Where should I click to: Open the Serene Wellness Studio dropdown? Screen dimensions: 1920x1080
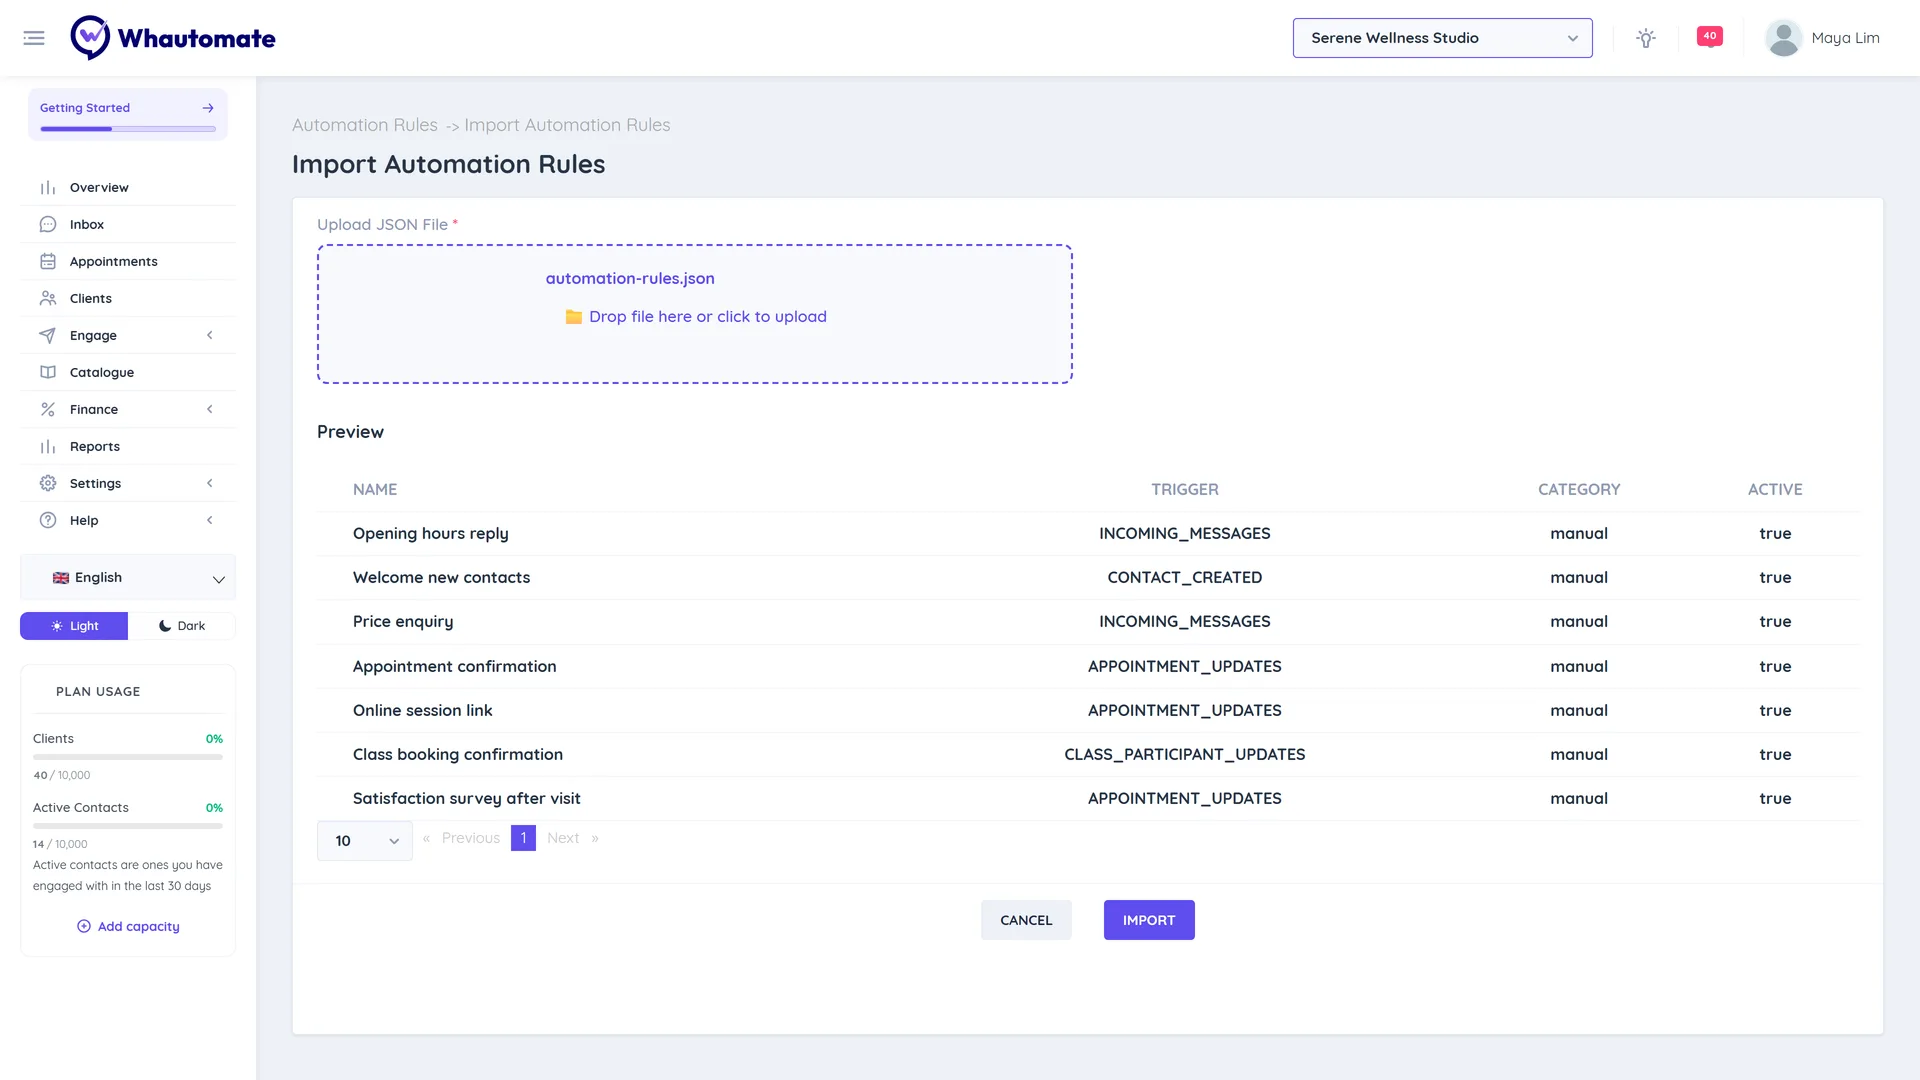1442,38
